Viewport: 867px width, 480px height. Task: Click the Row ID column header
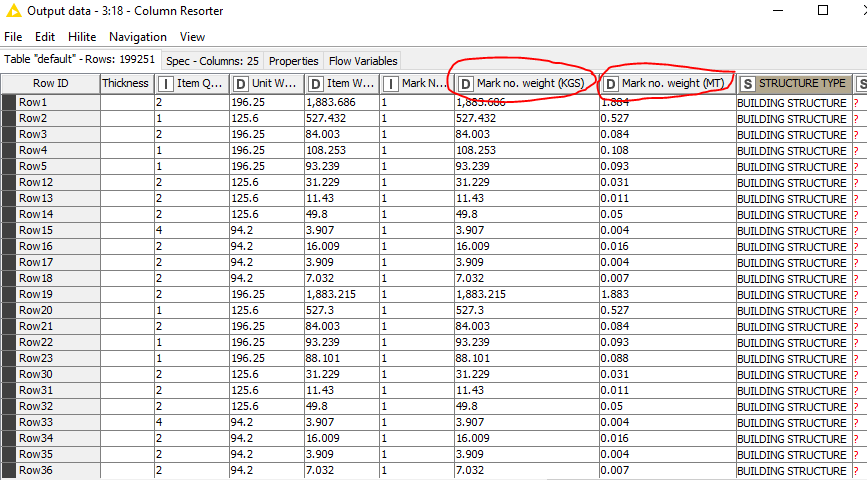50,84
